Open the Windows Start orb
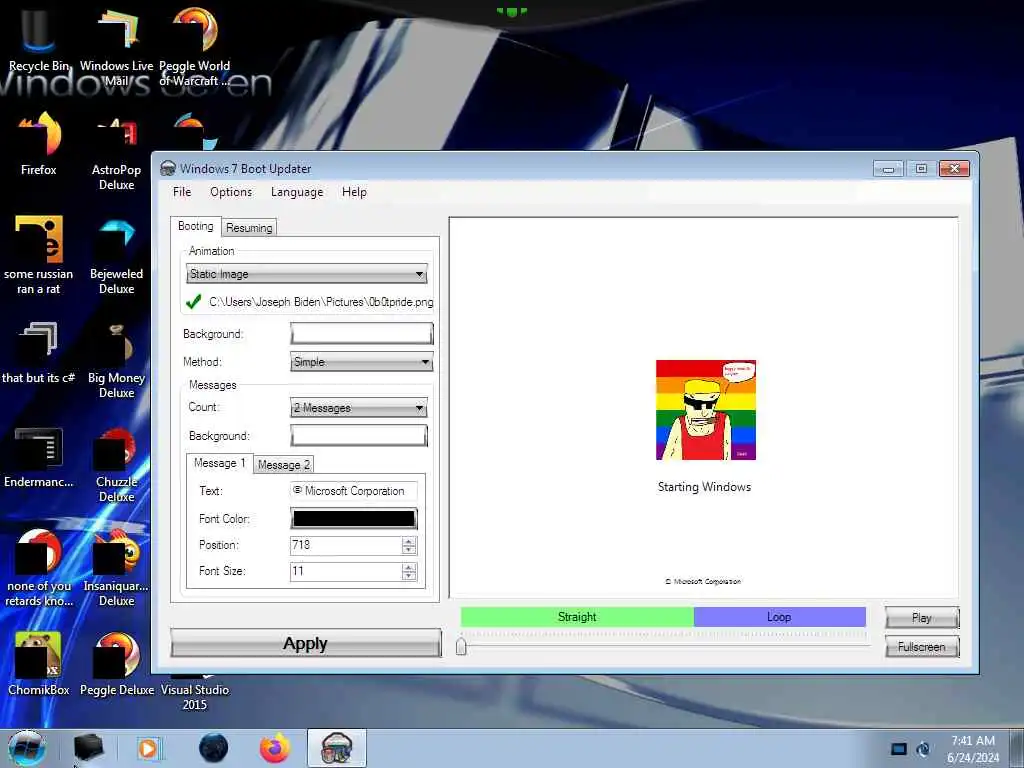This screenshot has height=768, width=1024. coord(27,748)
